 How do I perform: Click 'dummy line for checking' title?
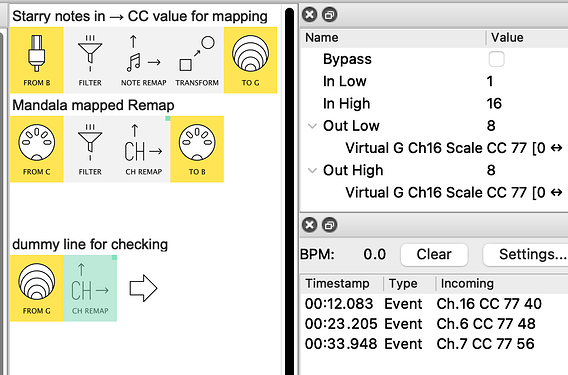(x=90, y=245)
